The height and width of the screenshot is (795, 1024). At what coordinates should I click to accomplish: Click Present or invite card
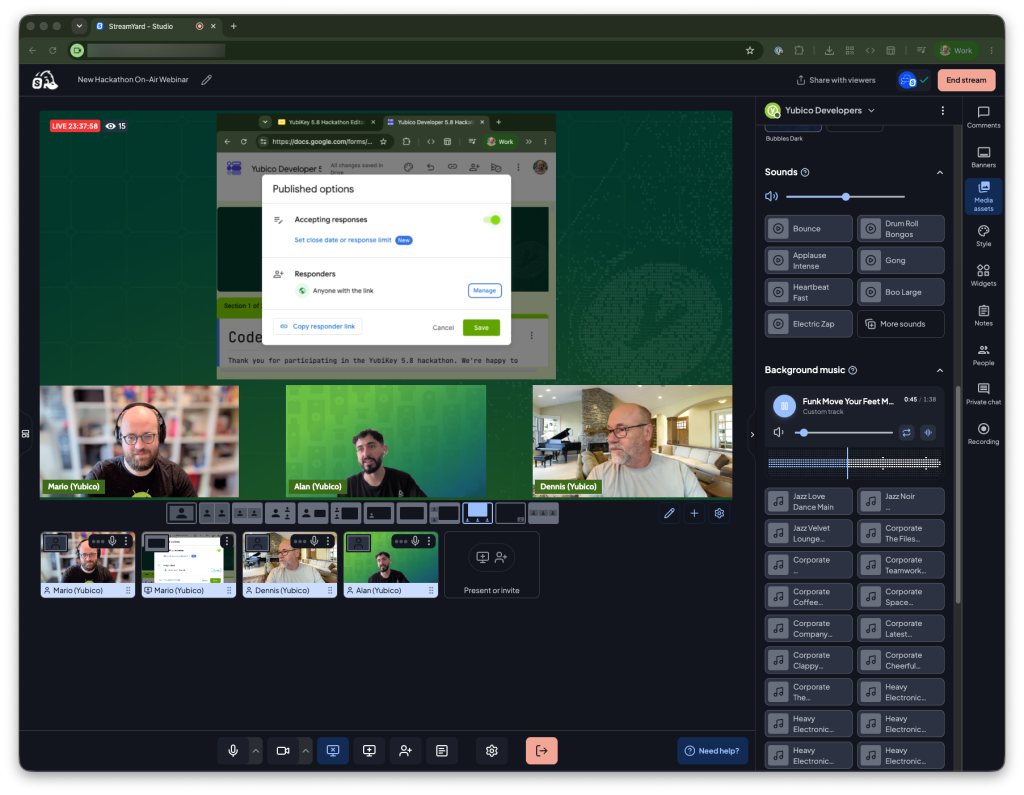click(492, 564)
